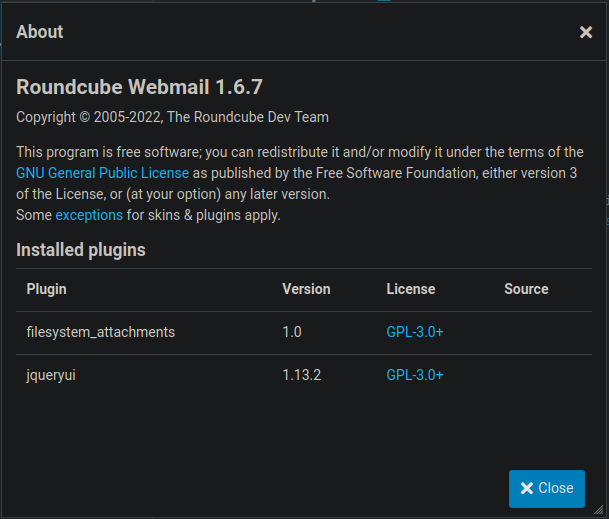Open GPL-3.0+ license link for jqueryui
The height and width of the screenshot is (519, 609).
[x=414, y=375]
